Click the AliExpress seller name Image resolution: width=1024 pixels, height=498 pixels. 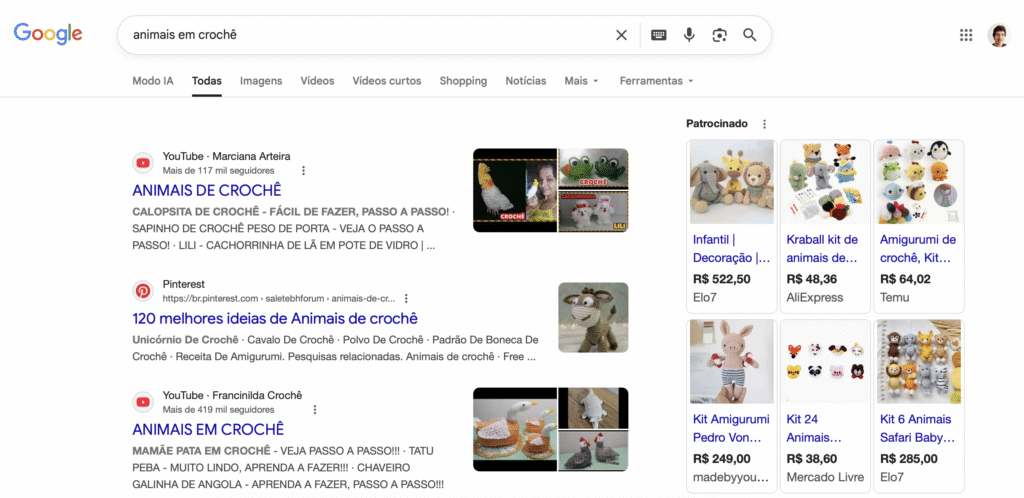[x=814, y=298]
